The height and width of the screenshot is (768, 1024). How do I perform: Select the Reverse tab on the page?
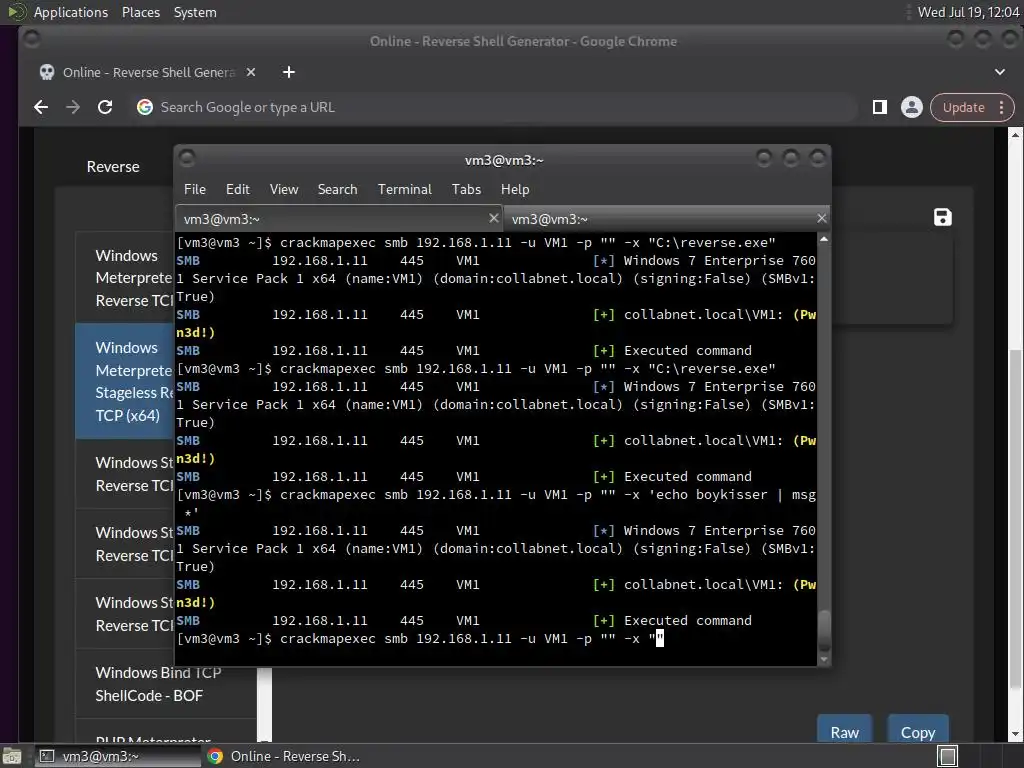point(113,167)
